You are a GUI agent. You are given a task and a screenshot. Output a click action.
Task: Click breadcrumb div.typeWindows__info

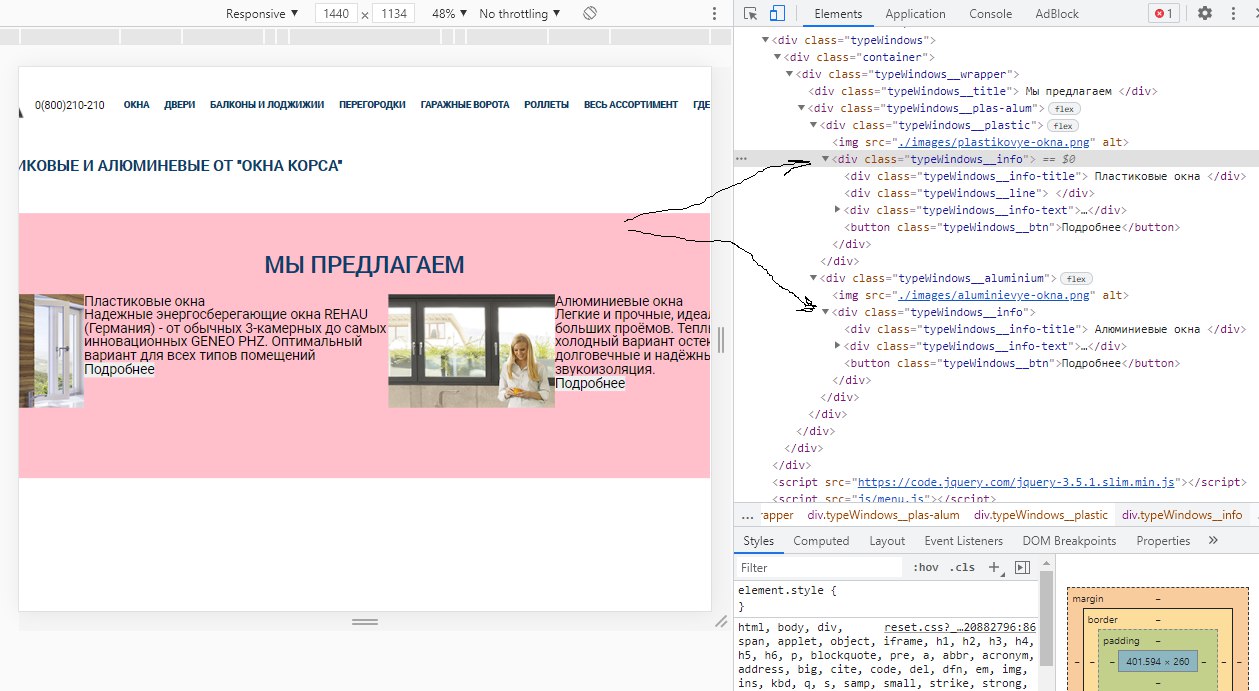pyautogui.click(x=1182, y=515)
